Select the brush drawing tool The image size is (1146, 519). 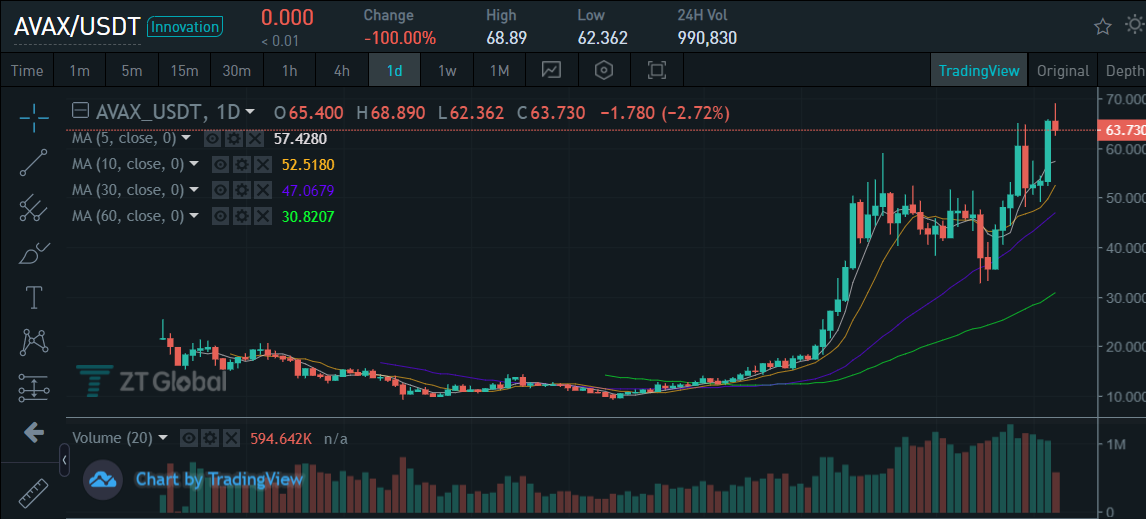tap(34, 254)
